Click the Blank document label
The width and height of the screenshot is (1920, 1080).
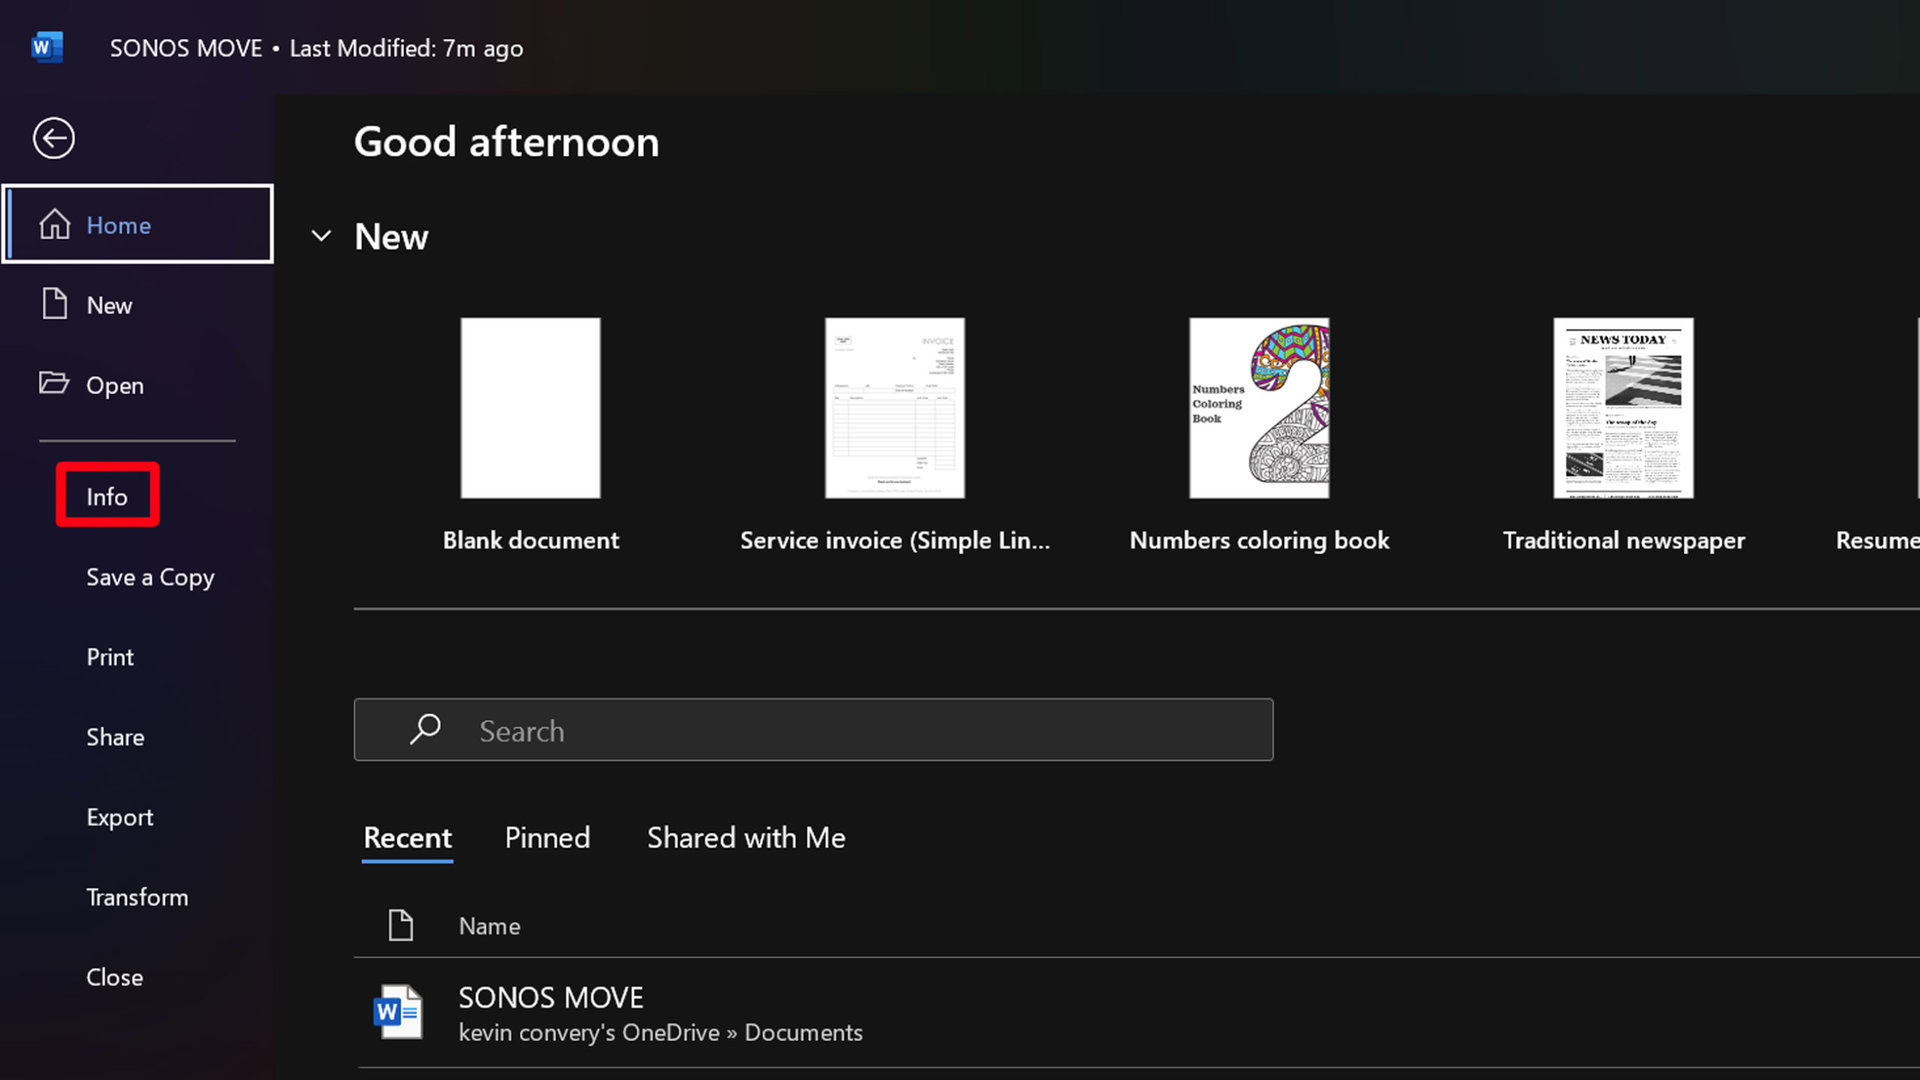531,540
